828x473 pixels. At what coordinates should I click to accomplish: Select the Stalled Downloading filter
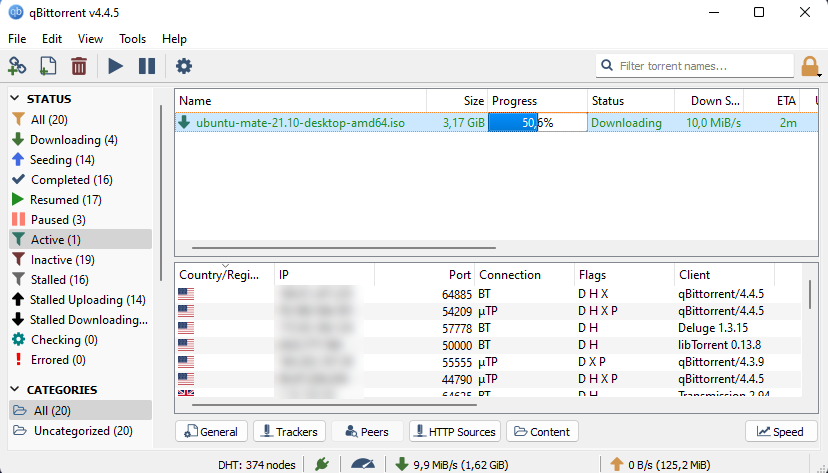[x=80, y=320]
